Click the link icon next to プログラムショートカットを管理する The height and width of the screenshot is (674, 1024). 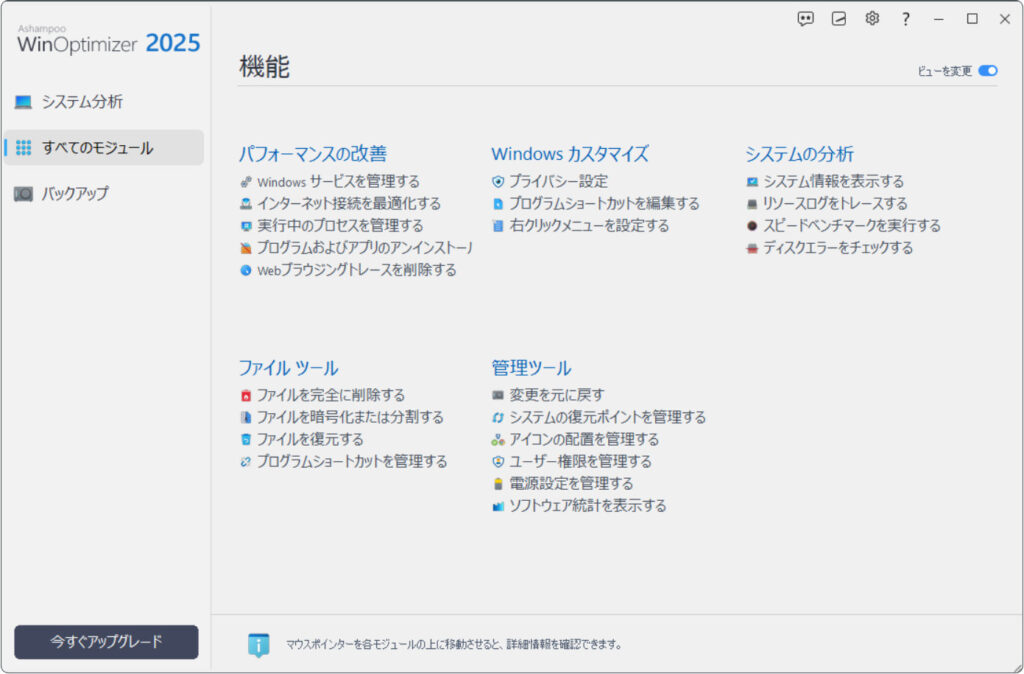(246, 462)
